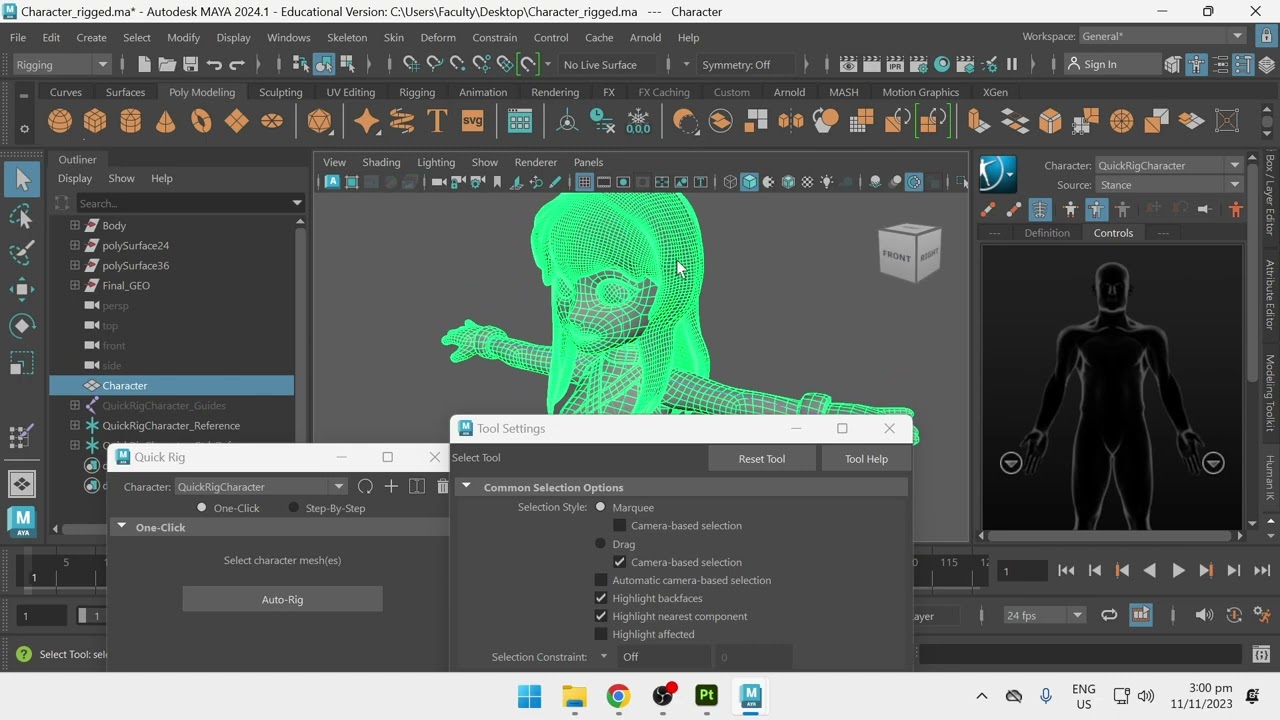The image size is (1280, 720).
Task: Expand Final_GEO in the Outliner
Action: (75, 286)
